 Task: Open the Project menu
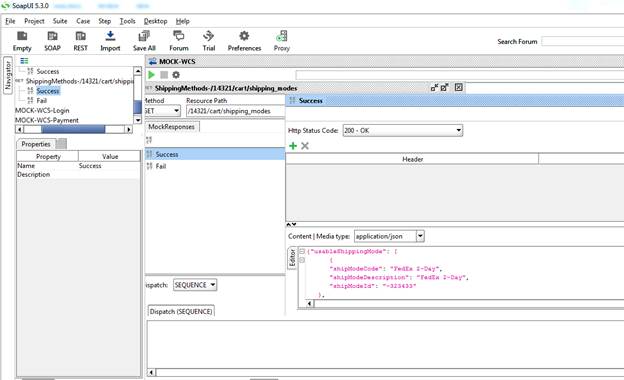coord(34,21)
